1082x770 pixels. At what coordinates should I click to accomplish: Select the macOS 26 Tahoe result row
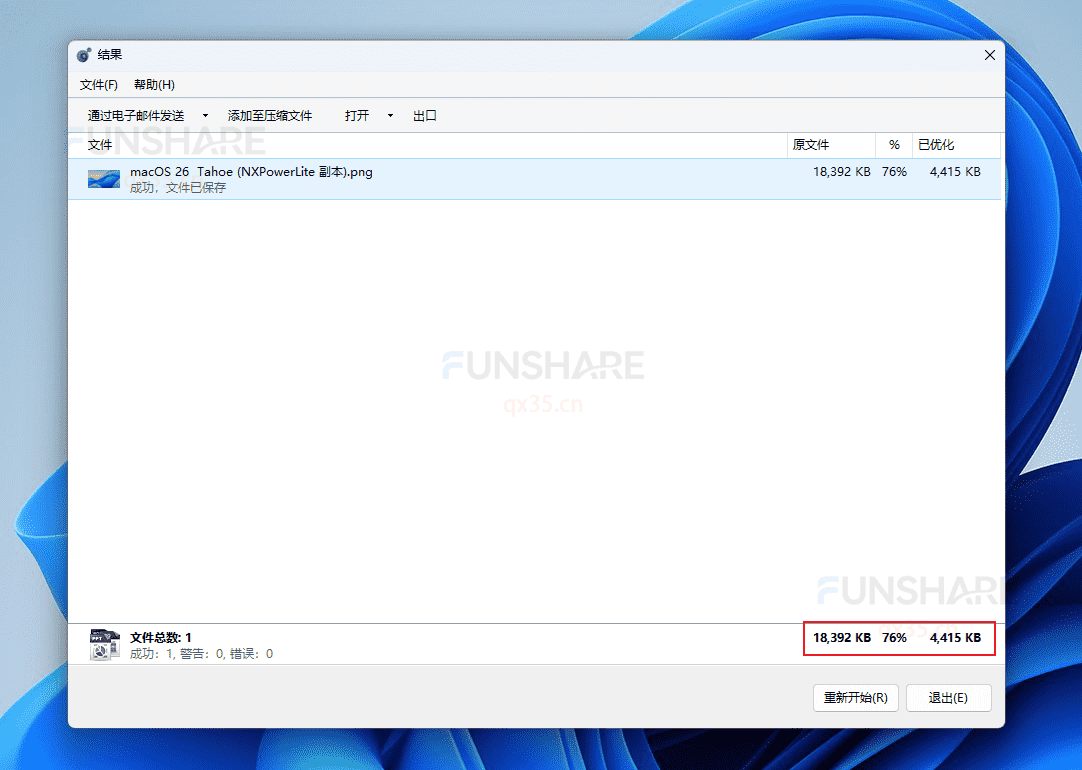tap(400, 178)
